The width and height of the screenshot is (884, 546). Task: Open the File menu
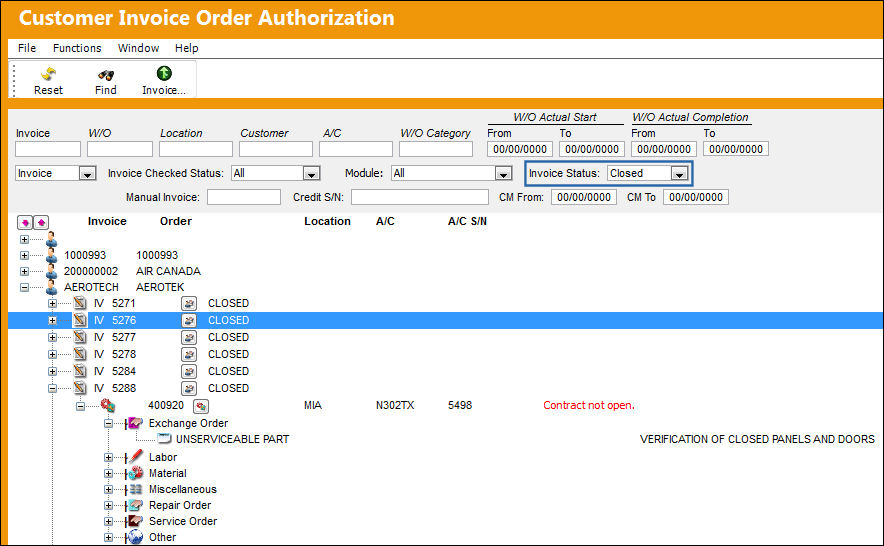click(x=27, y=48)
